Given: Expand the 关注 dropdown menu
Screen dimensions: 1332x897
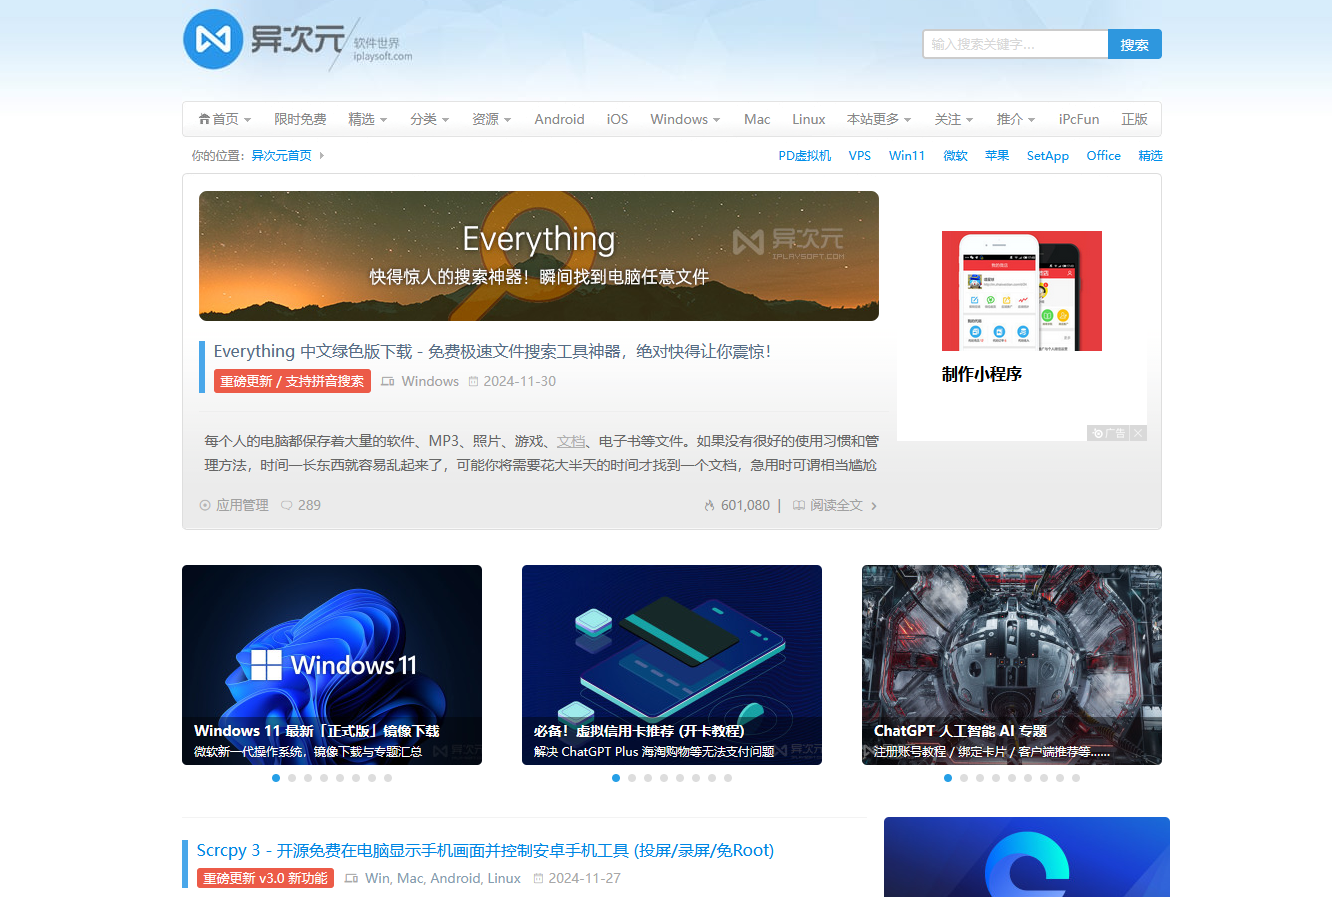Looking at the screenshot, I should [x=953, y=119].
